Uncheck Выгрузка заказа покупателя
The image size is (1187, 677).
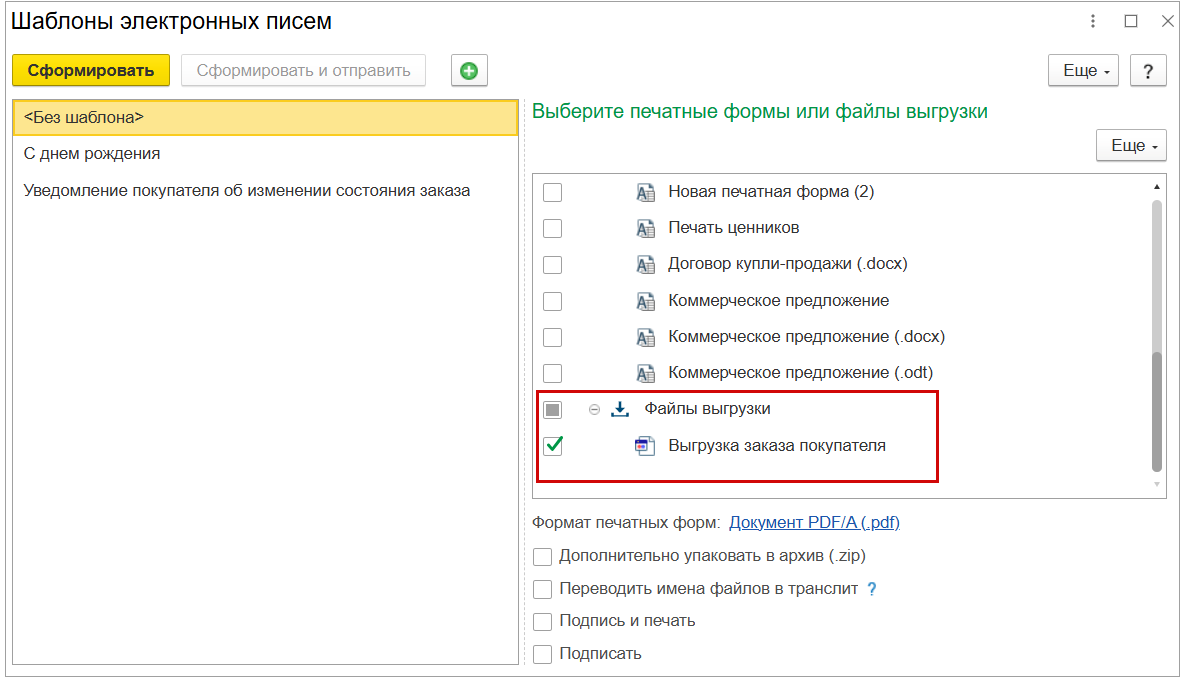coord(552,446)
